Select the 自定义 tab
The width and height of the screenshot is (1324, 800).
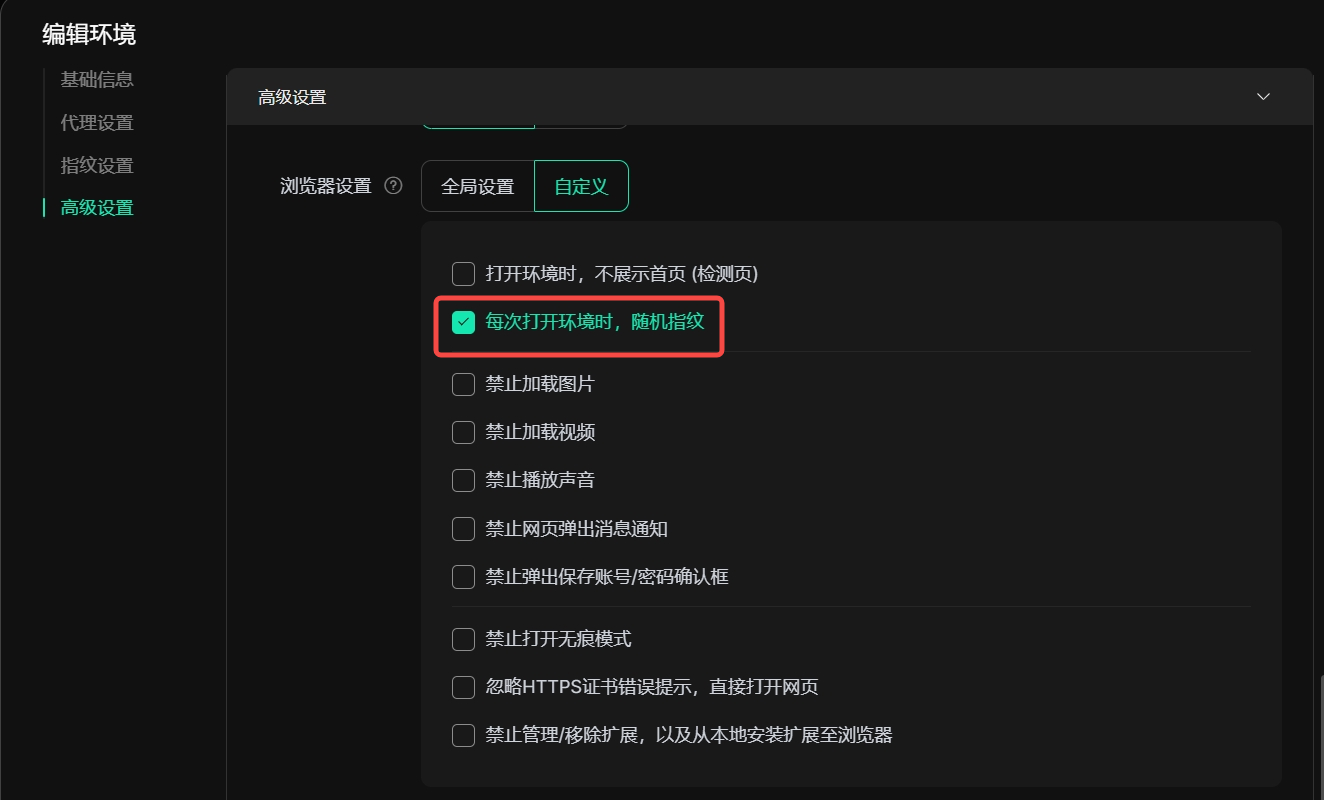581,186
